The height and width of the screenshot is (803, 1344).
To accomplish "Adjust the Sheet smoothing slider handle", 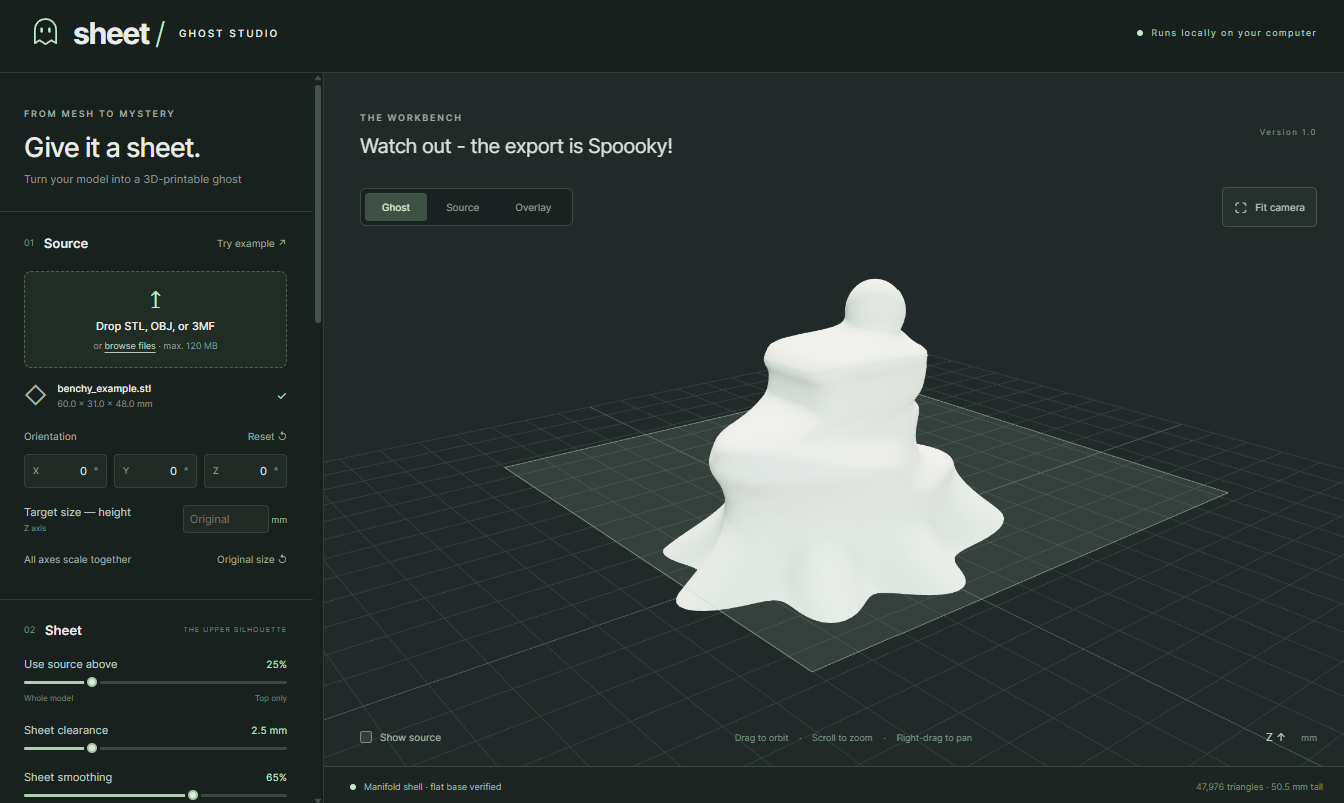I will click(x=193, y=795).
